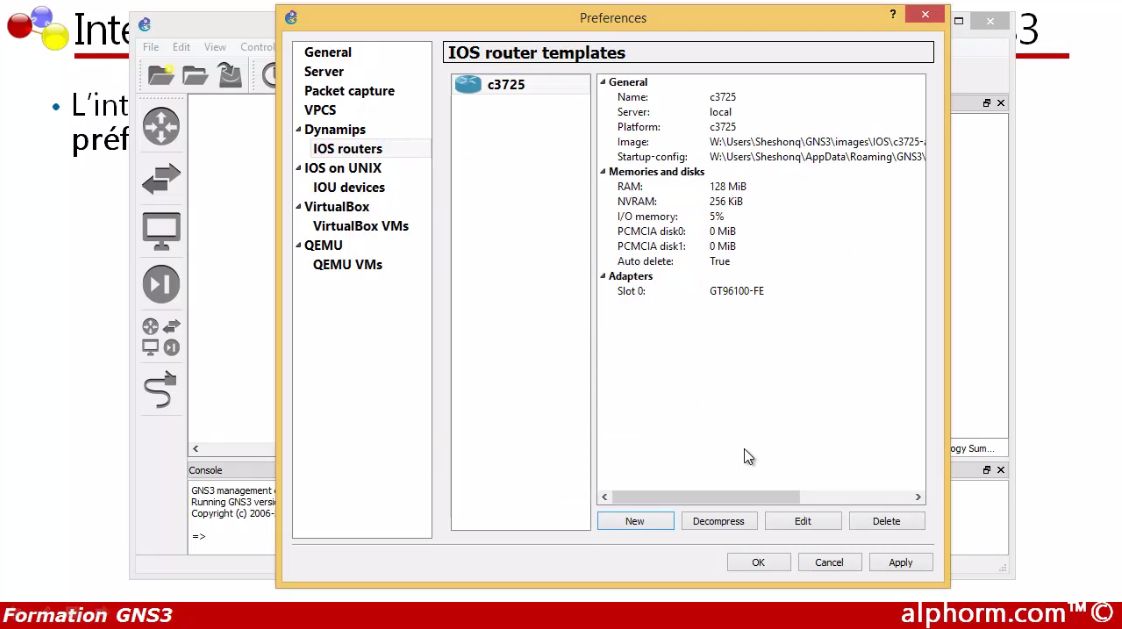This screenshot has width=1122, height=629.
Task: Close the lower right dock panel
Action: pos(1000,470)
